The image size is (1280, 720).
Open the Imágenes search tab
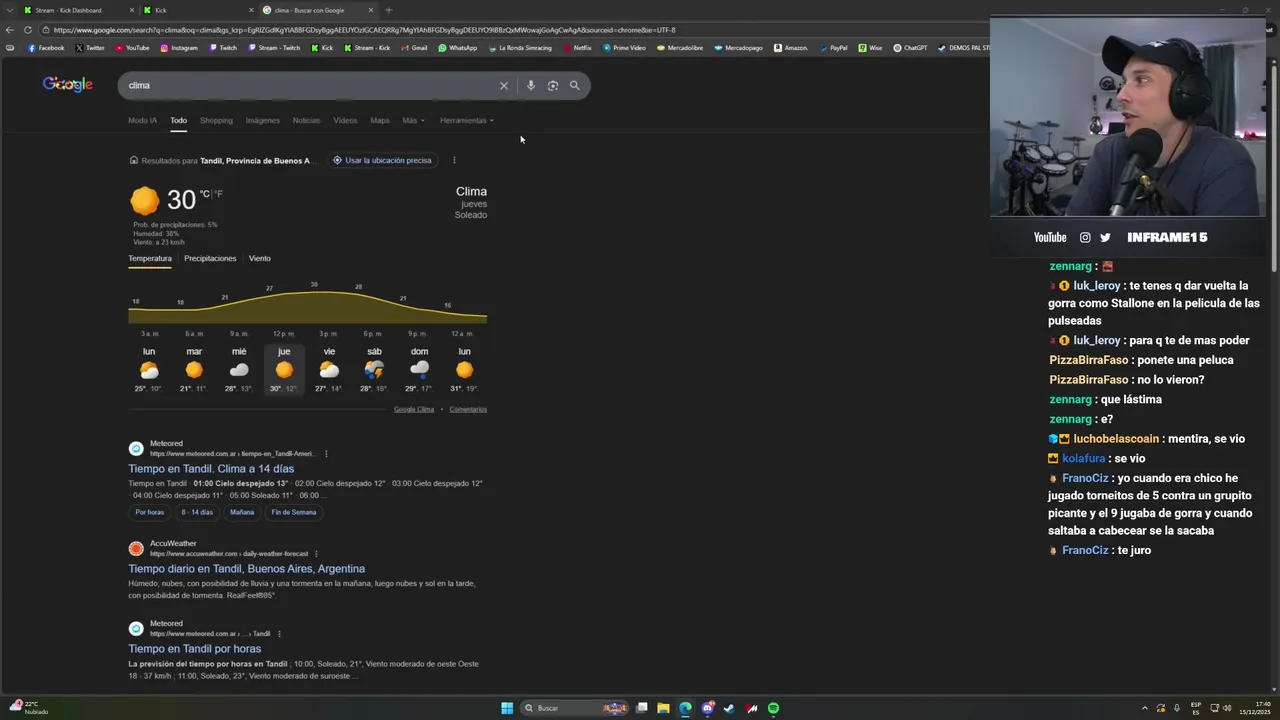click(x=263, y=120)
